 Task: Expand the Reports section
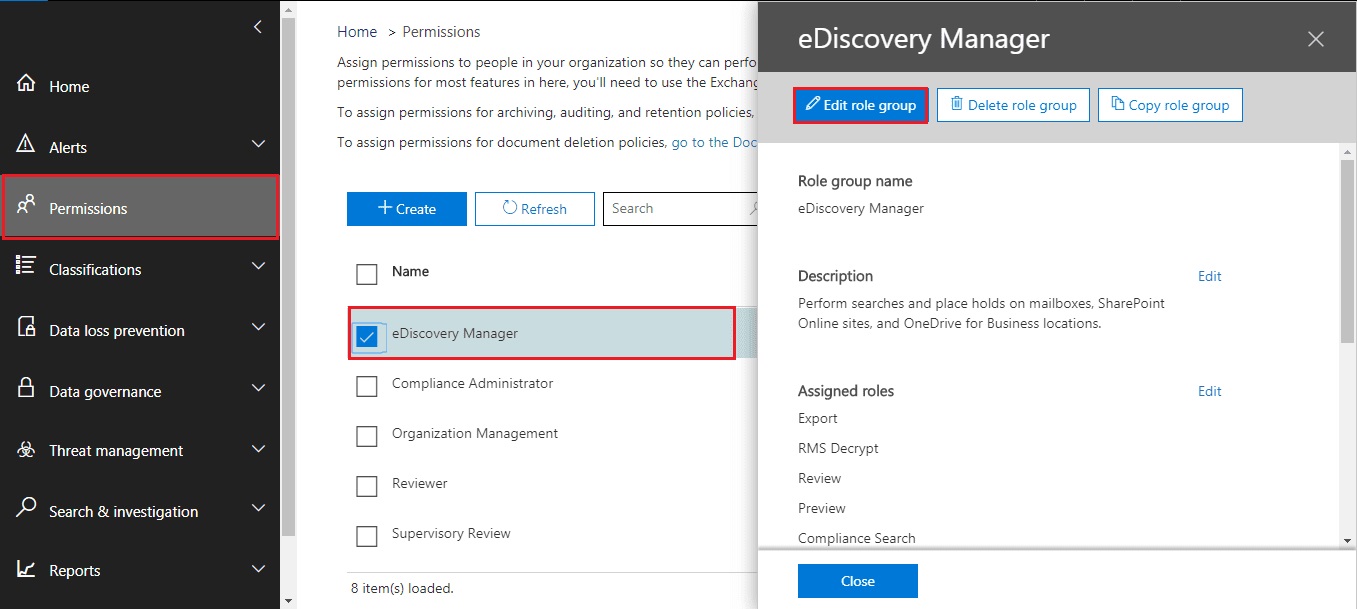pyautogui.click(x=258, y=569)
